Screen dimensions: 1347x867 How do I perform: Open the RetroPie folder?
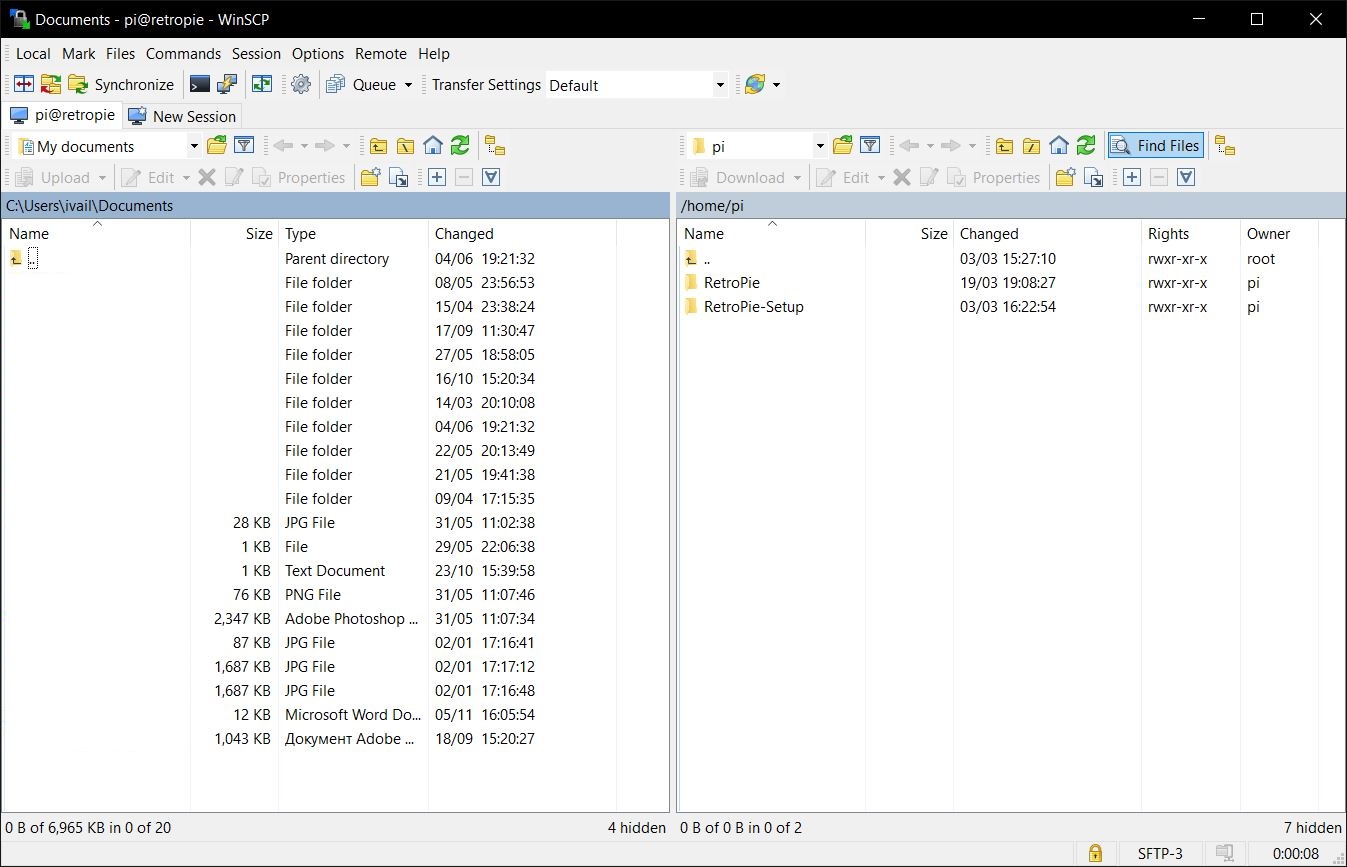tap(732, 283)
